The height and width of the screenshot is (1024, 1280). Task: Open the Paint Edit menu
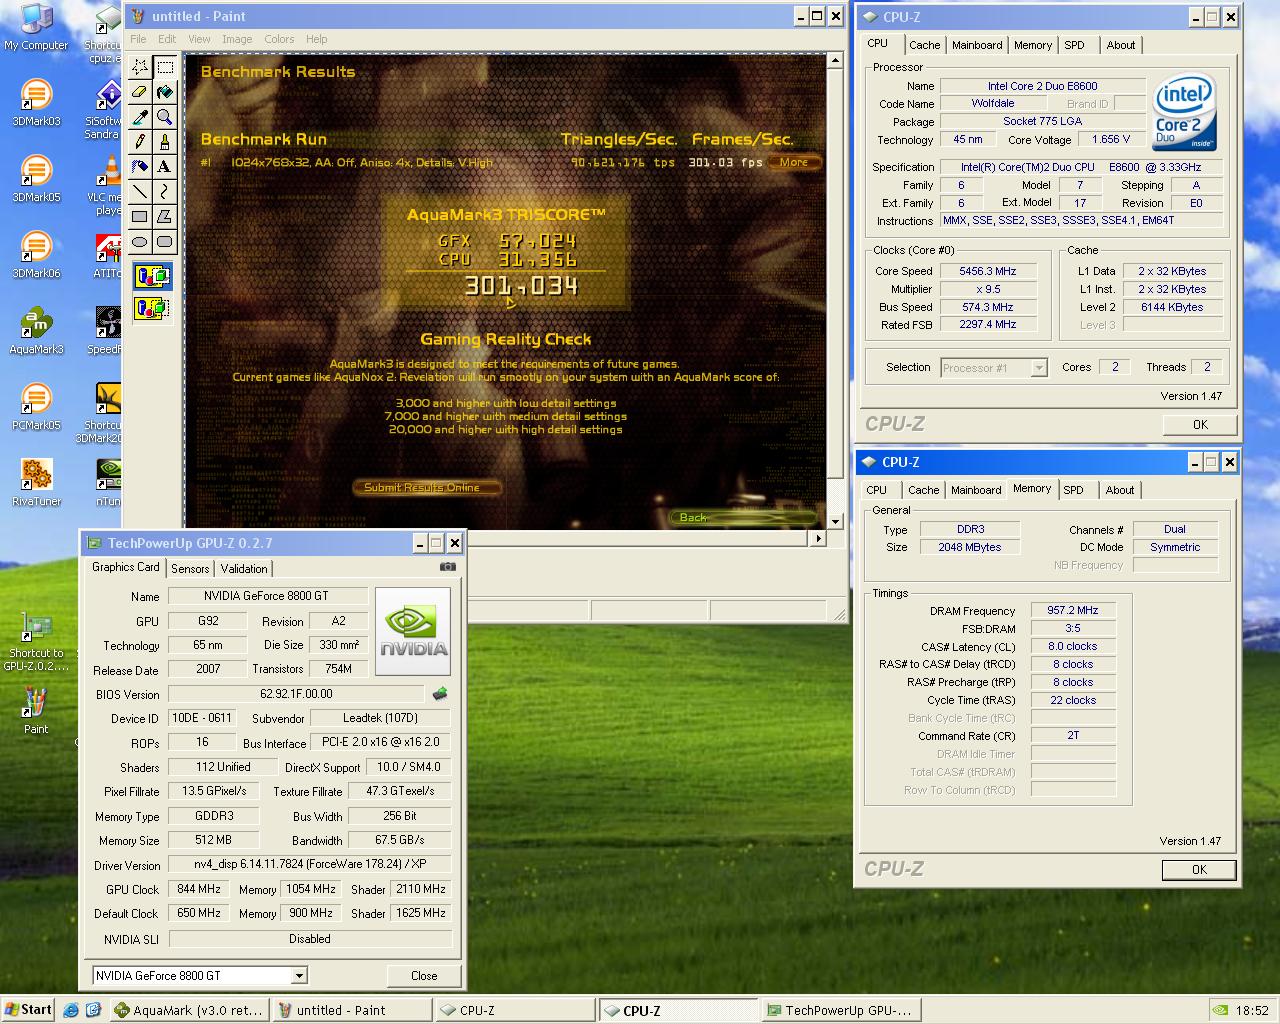click(x=167, y=39)
